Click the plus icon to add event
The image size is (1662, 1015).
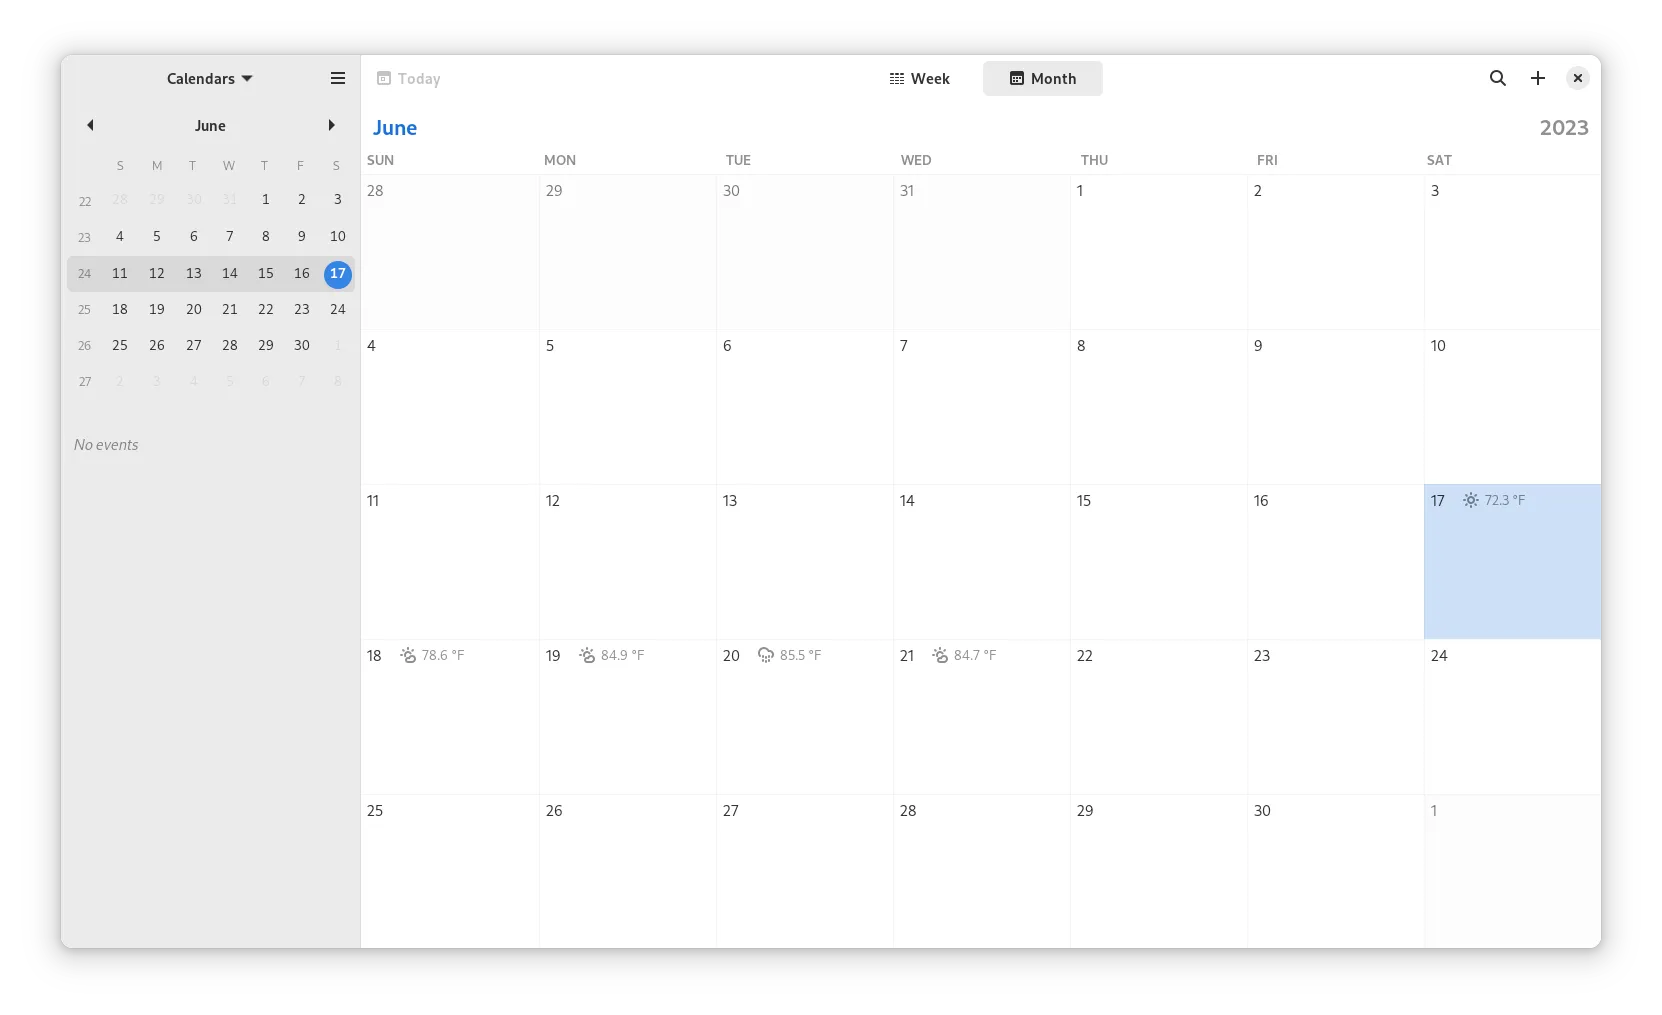(1538, 78)
